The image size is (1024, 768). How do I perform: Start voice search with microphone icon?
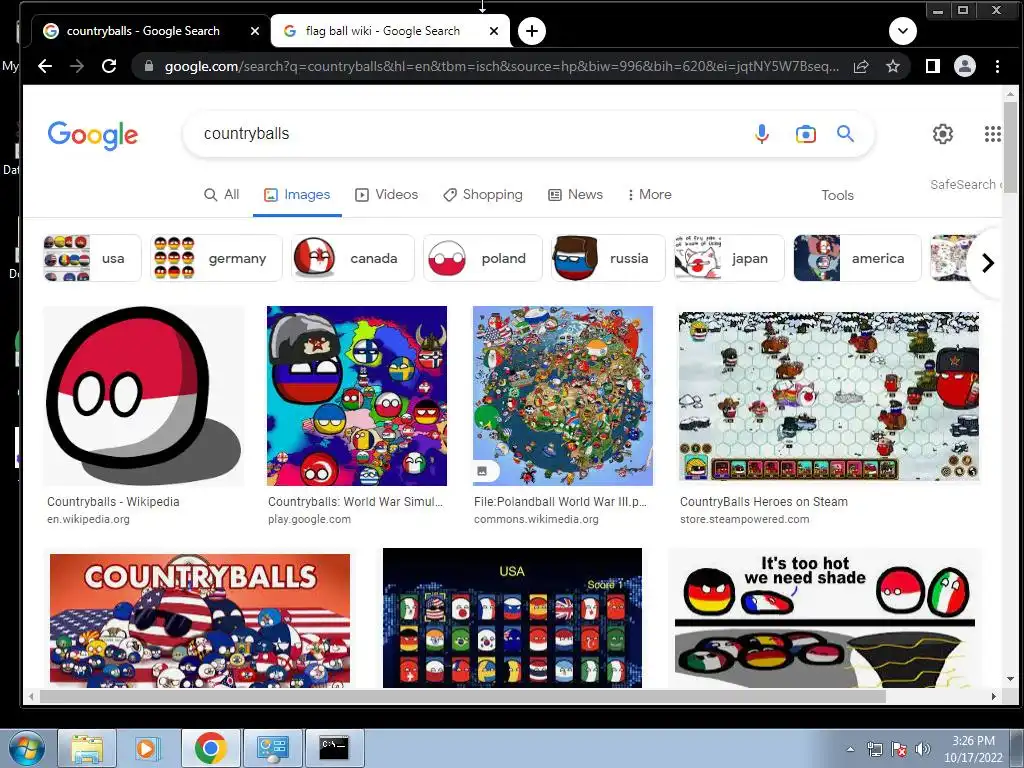761,134
